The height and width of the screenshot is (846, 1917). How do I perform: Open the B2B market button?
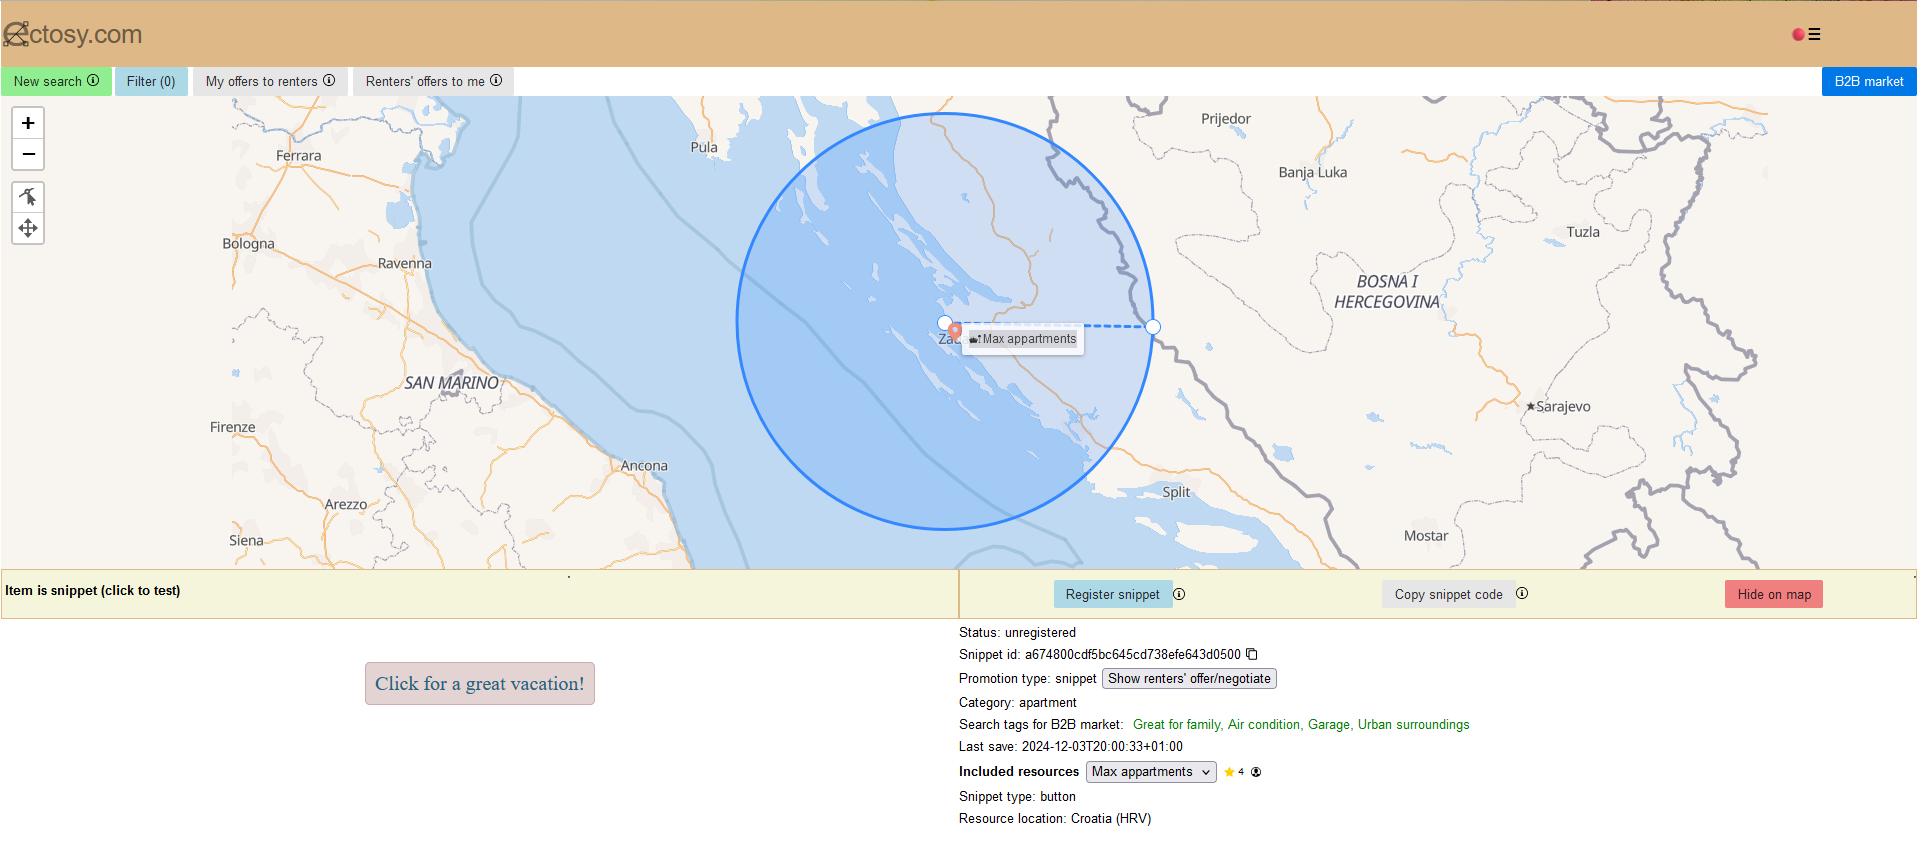point(1868,81)
